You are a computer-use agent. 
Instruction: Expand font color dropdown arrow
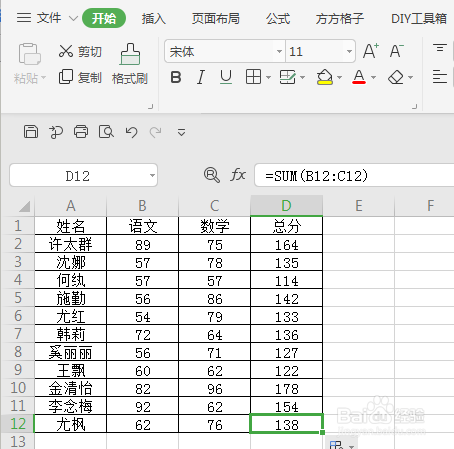(374, 78)
